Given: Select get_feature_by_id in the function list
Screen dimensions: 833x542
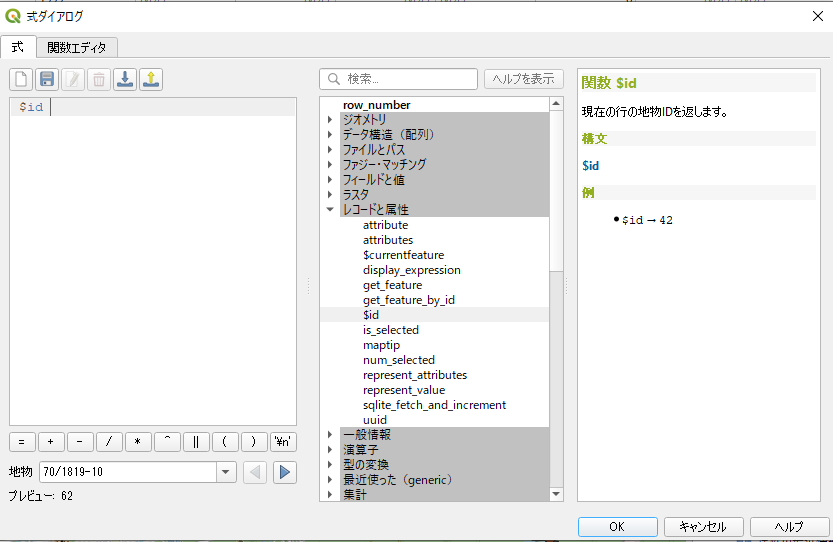Looking at the screenshot, I should pos(409,300).
